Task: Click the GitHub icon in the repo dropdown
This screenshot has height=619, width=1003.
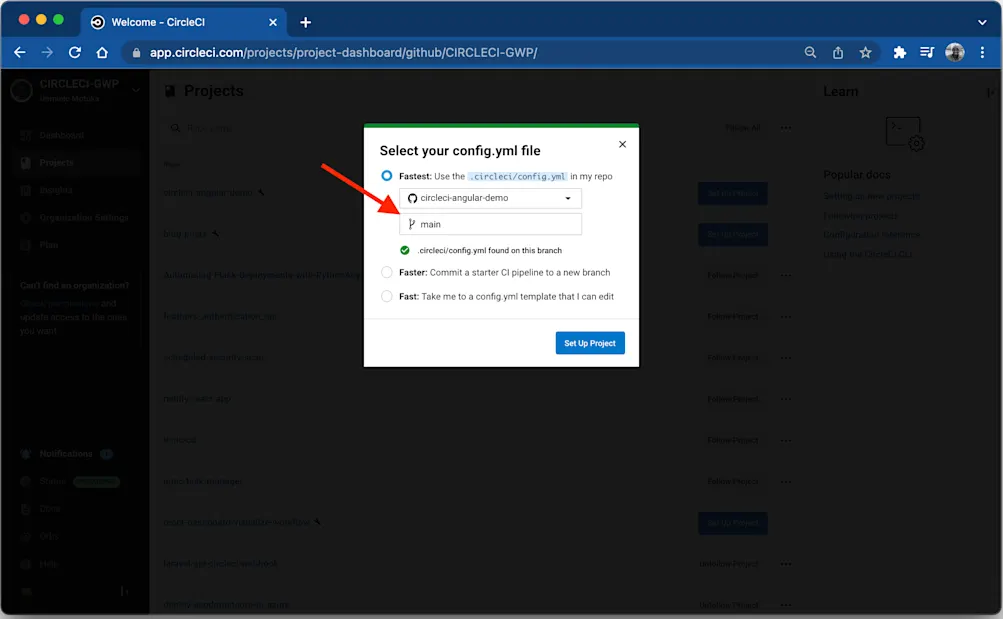Action: coord(413,198)
